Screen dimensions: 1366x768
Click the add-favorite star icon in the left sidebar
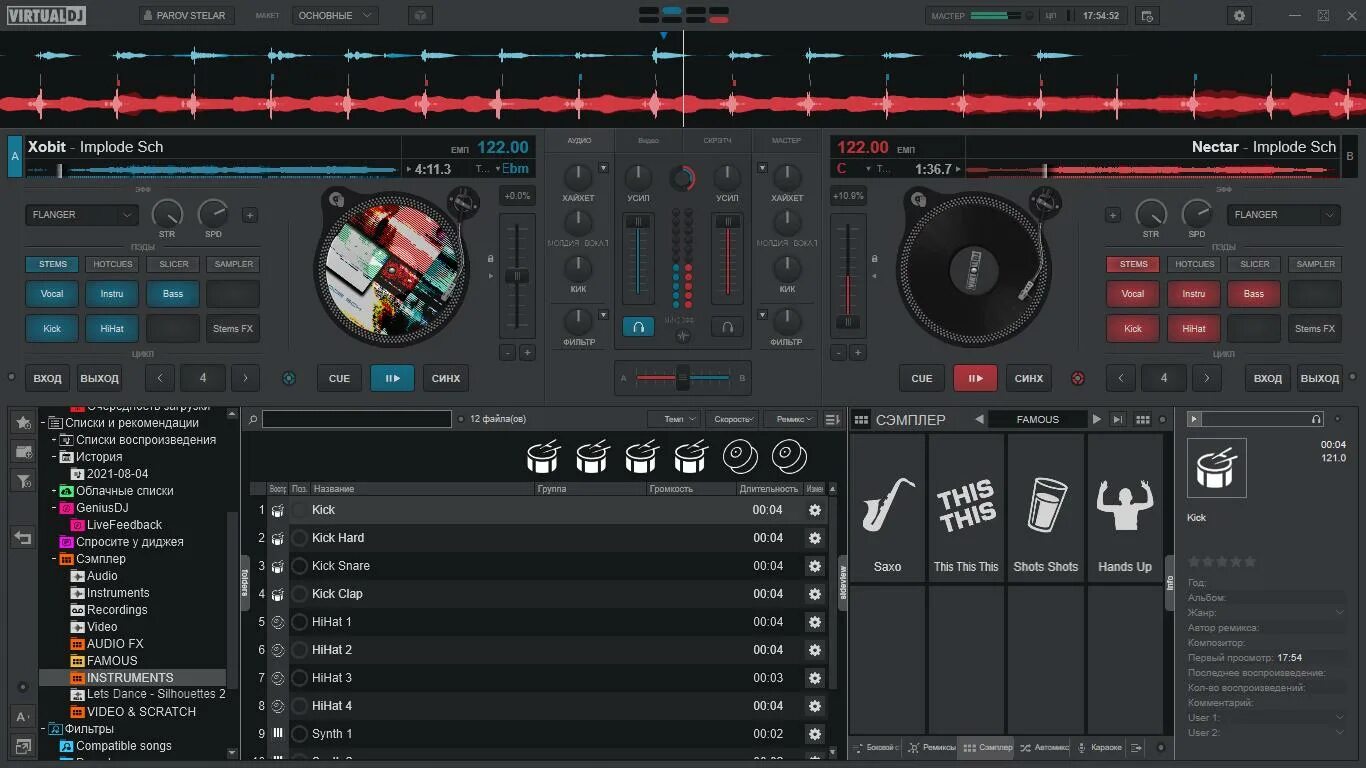[22, 423]
